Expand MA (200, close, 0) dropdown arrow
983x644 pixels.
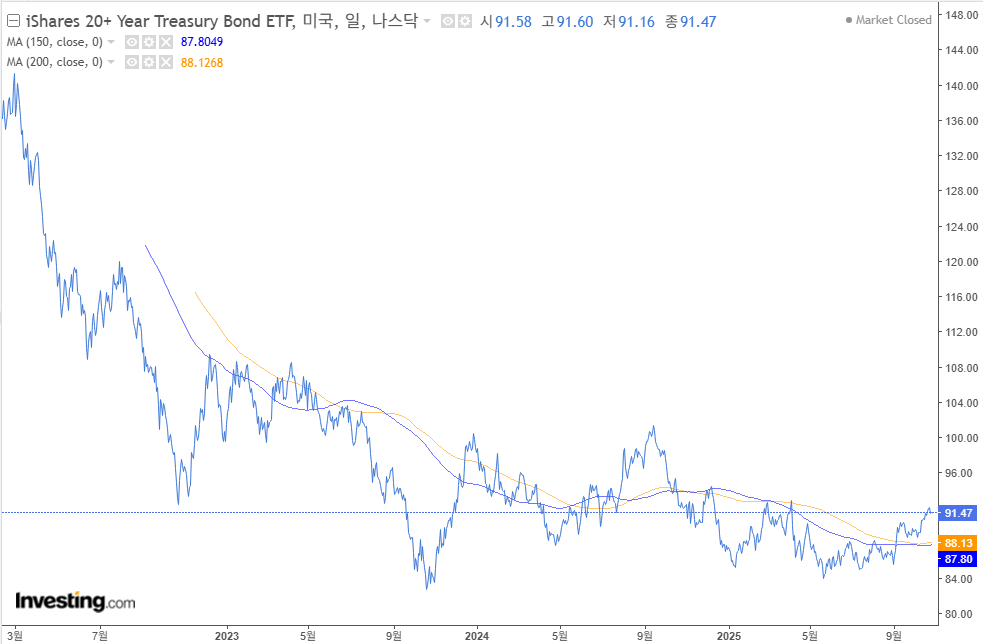111,62
